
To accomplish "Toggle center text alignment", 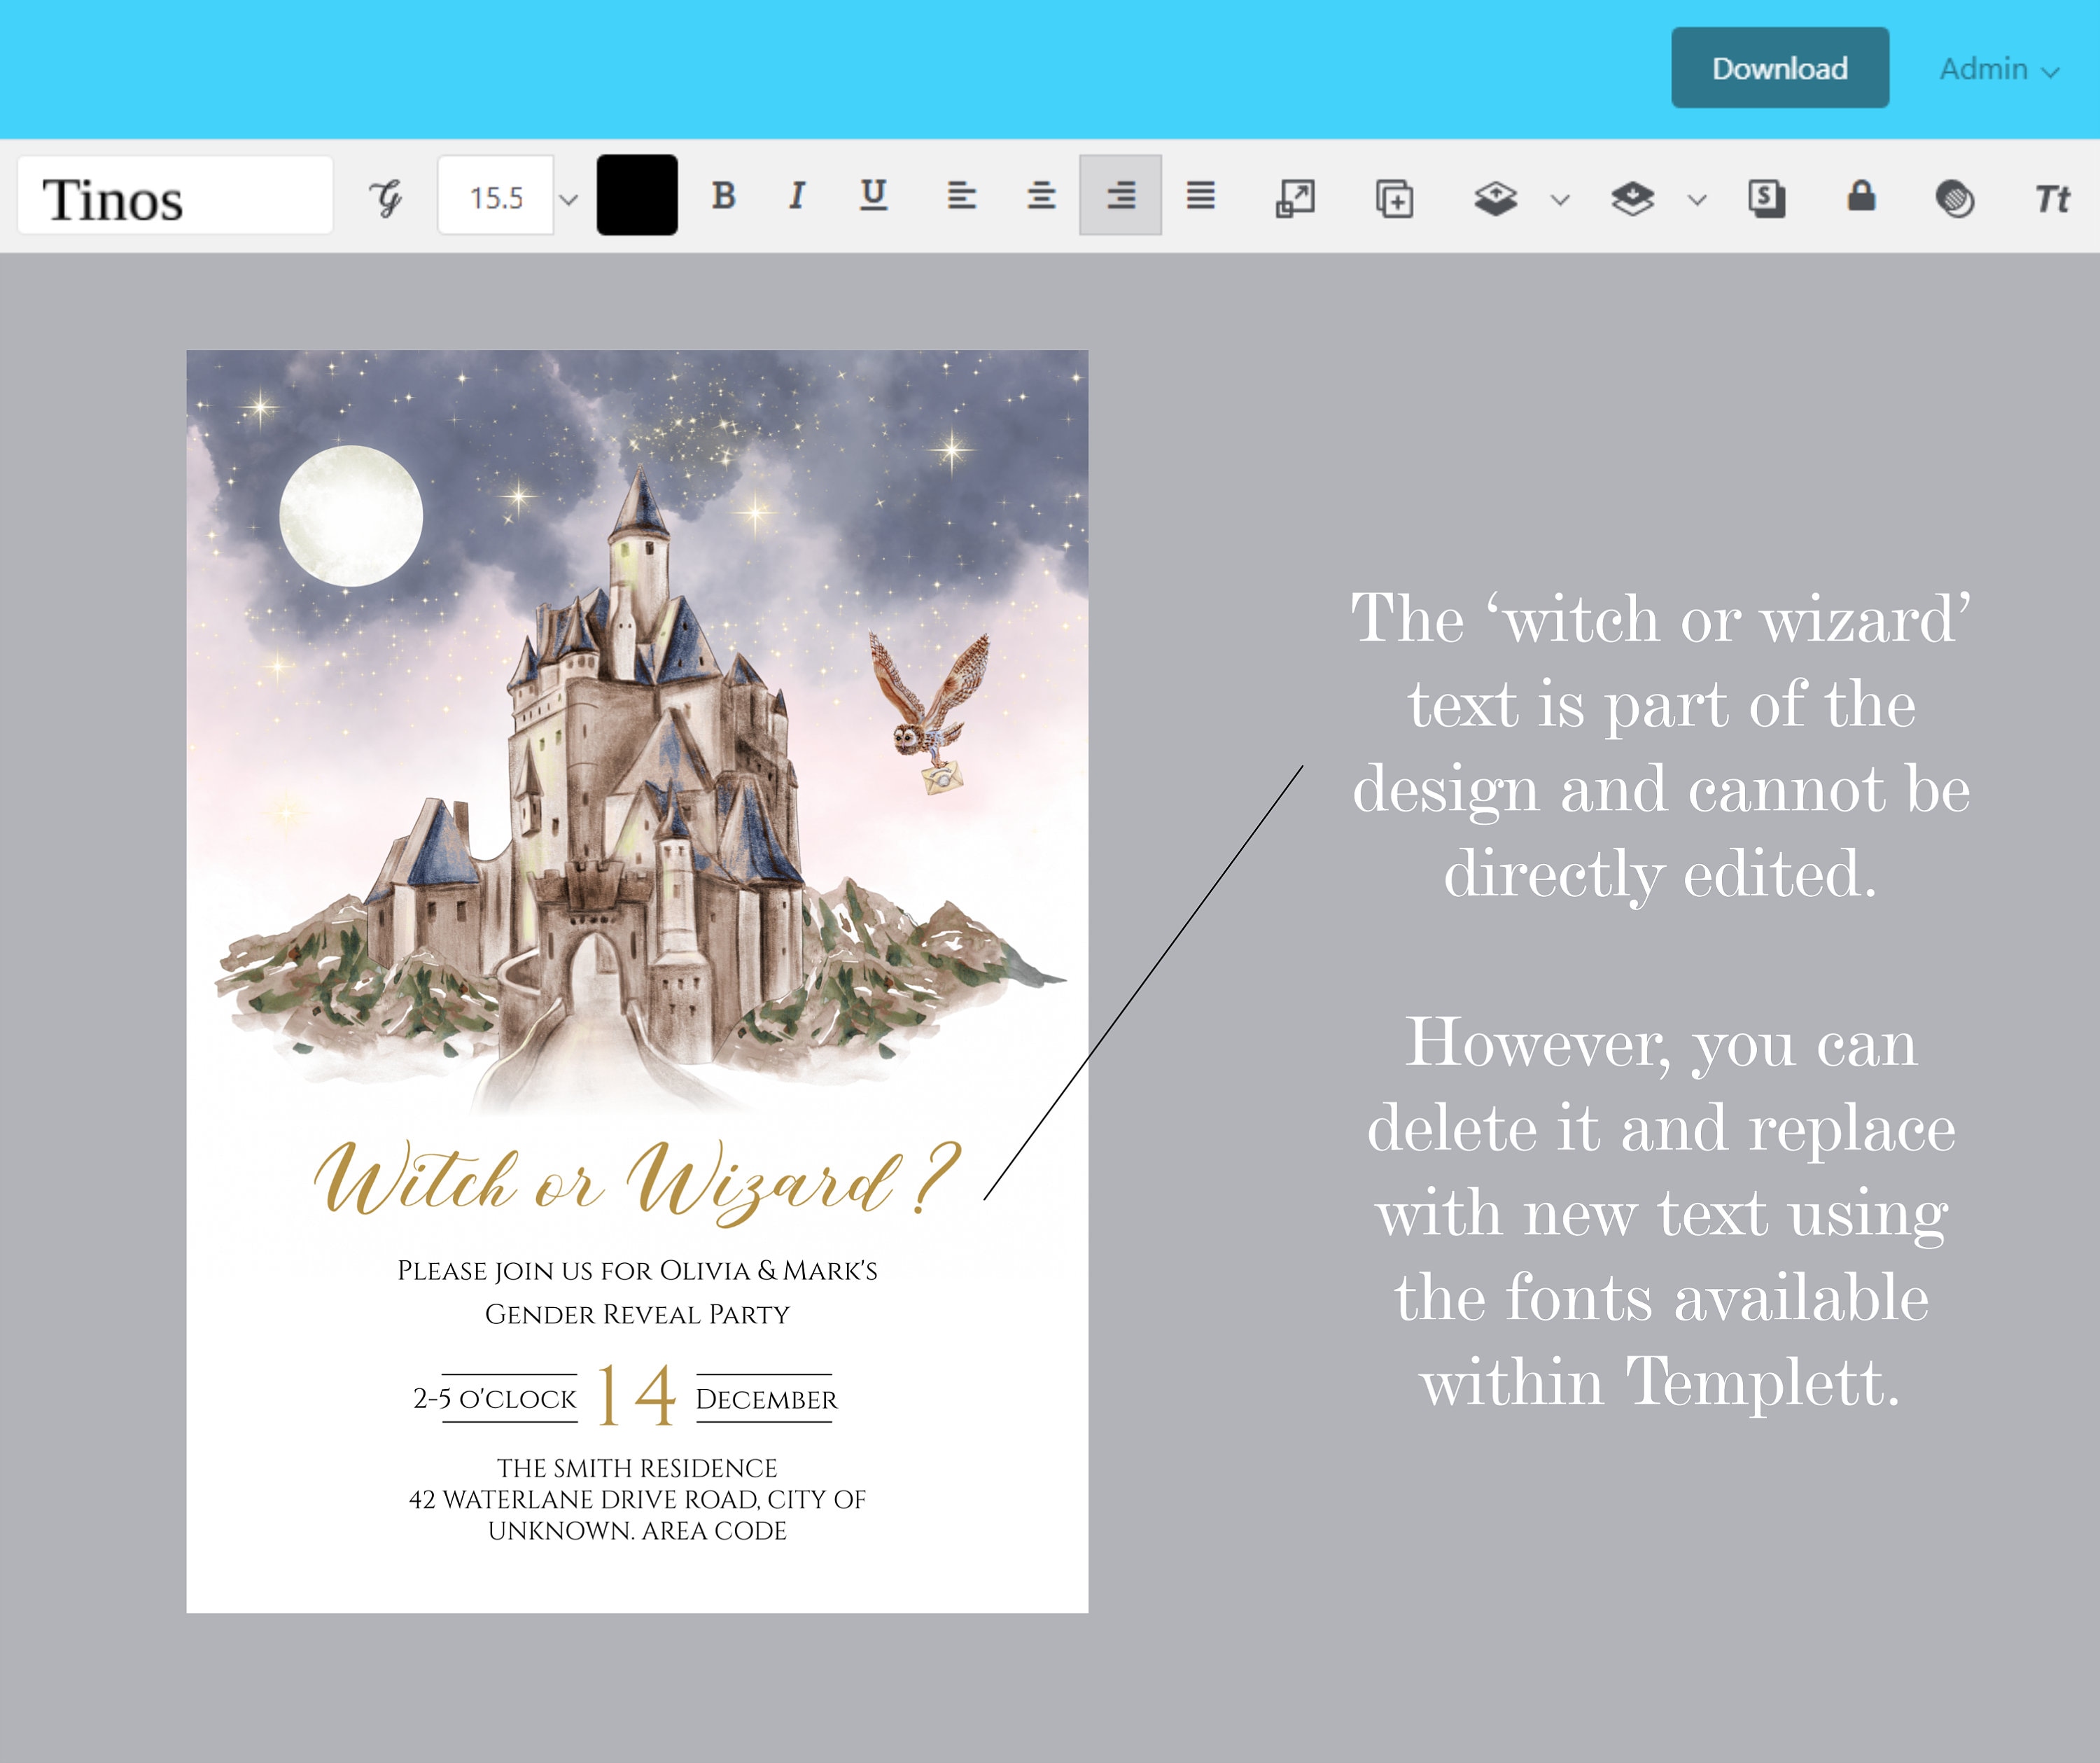I will (1042, 196).
